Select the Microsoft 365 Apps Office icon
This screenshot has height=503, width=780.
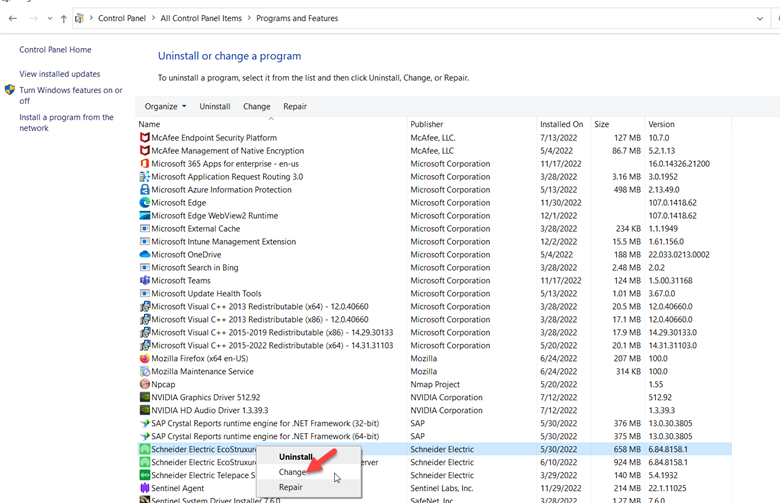click(144, 164)
